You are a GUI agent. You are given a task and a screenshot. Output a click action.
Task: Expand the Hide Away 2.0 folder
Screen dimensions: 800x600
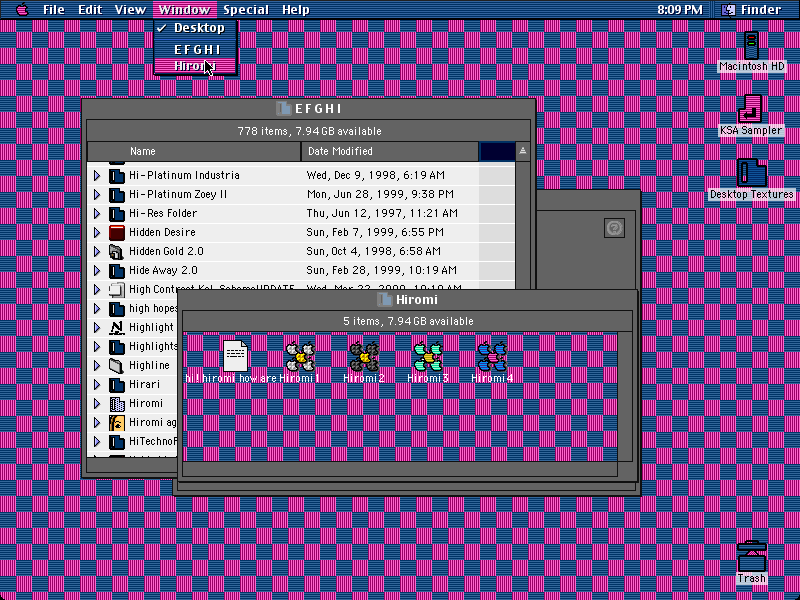97,270
